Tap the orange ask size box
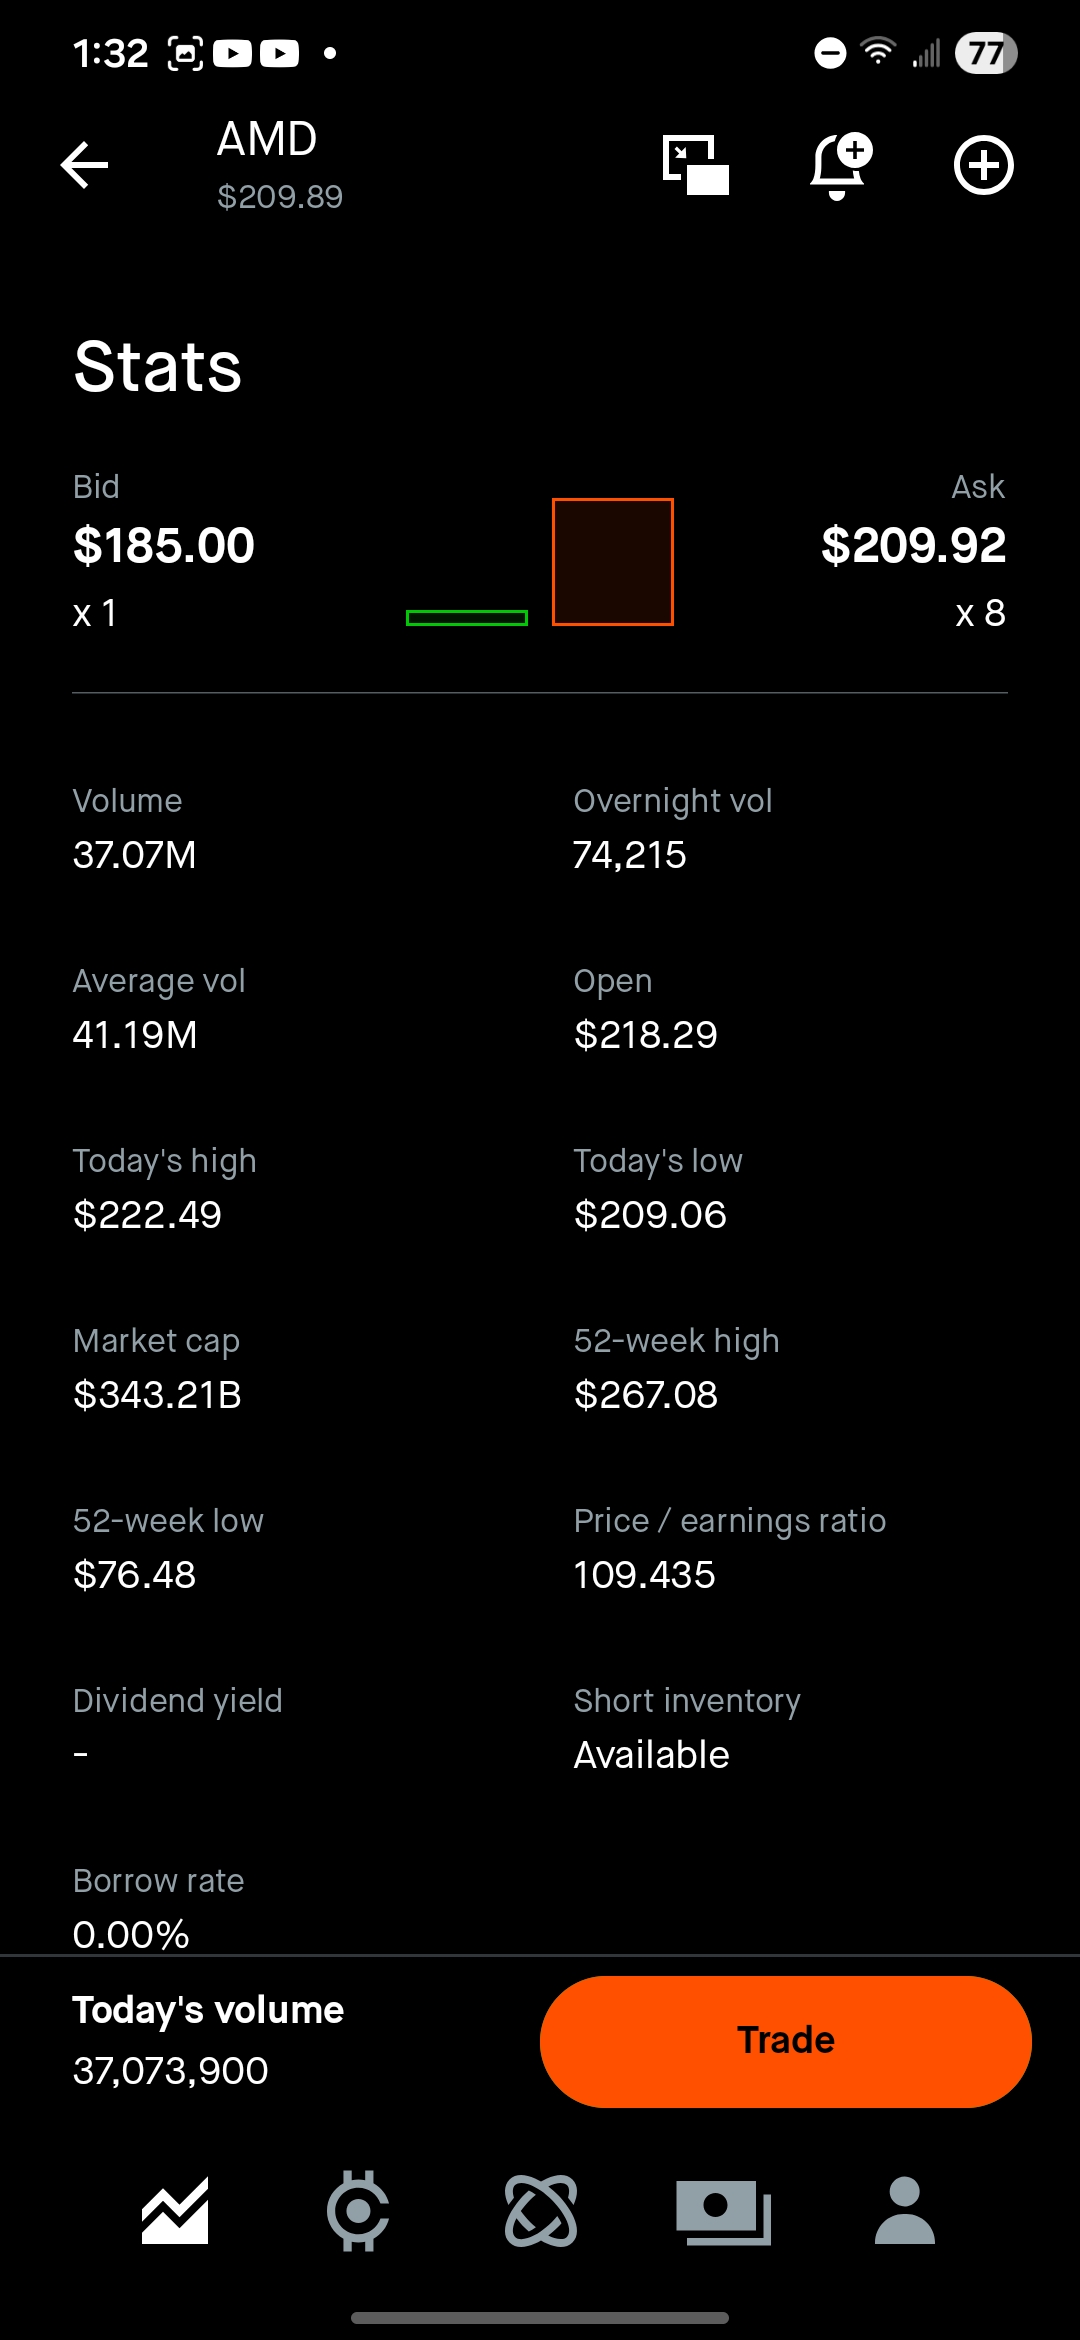This screenshot has height=2340, width=1080. point(613,562)
